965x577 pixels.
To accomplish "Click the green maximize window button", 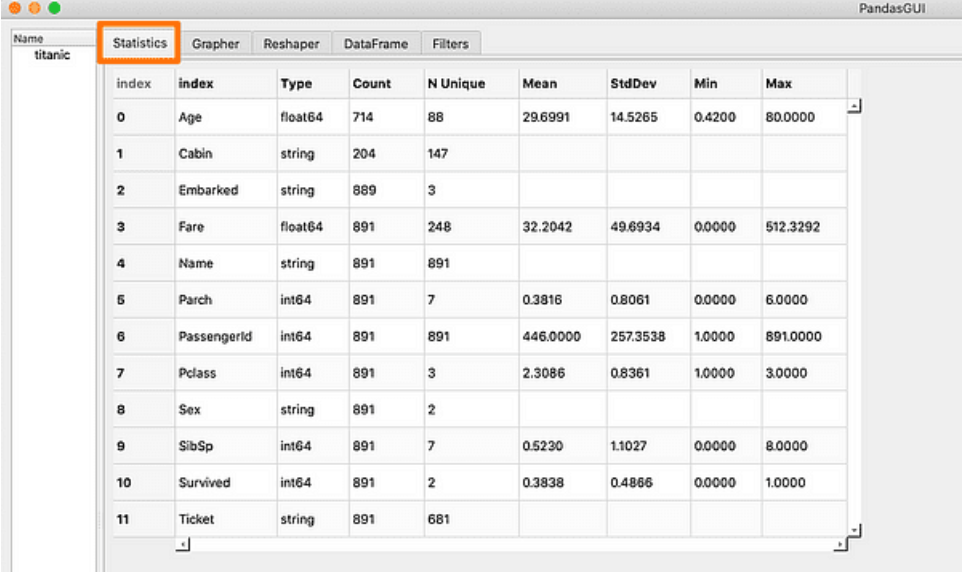I will pyautogui.click(x=54, y=8).
